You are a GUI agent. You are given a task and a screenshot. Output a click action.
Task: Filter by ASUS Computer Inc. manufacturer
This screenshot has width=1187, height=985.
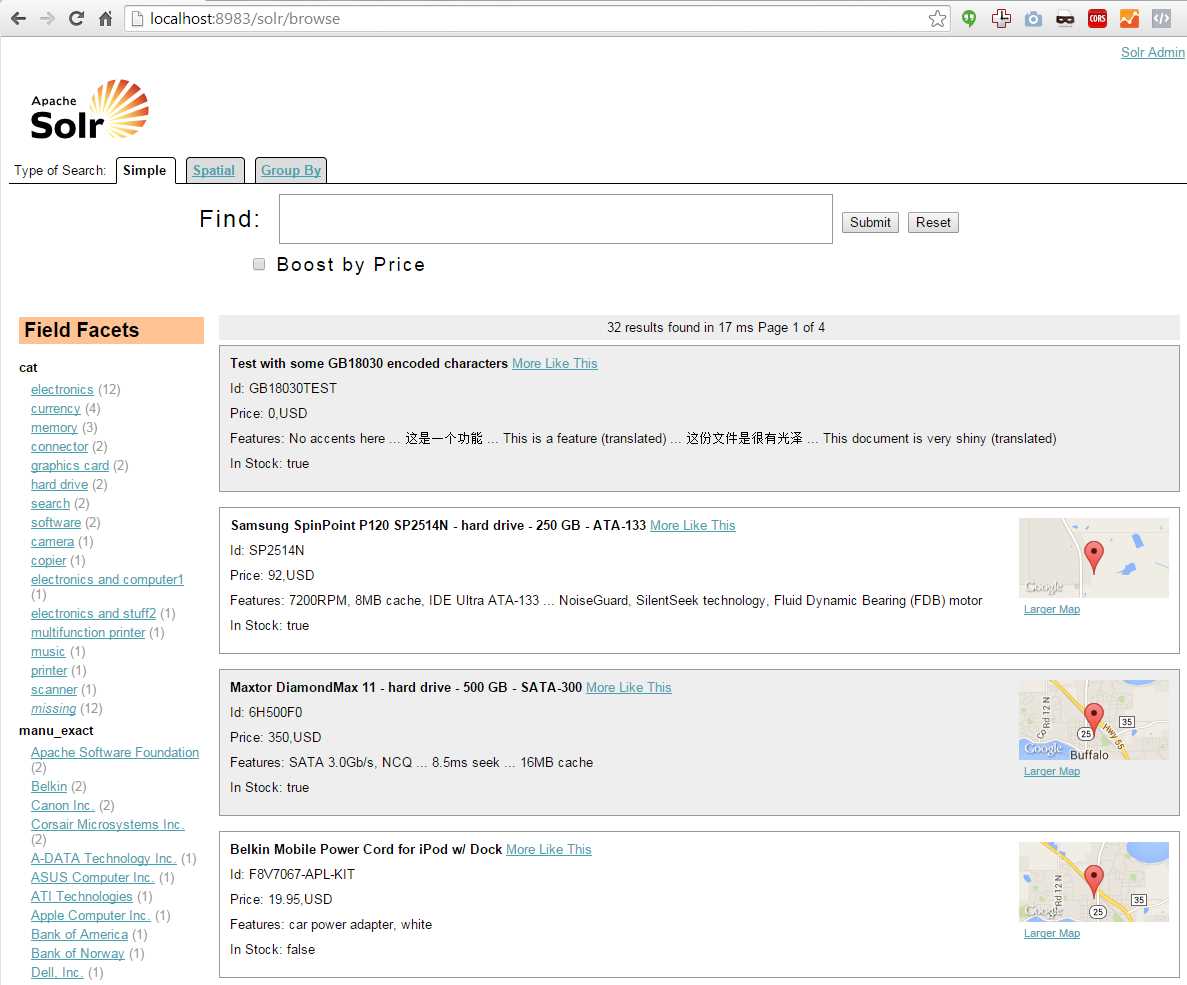92,877
